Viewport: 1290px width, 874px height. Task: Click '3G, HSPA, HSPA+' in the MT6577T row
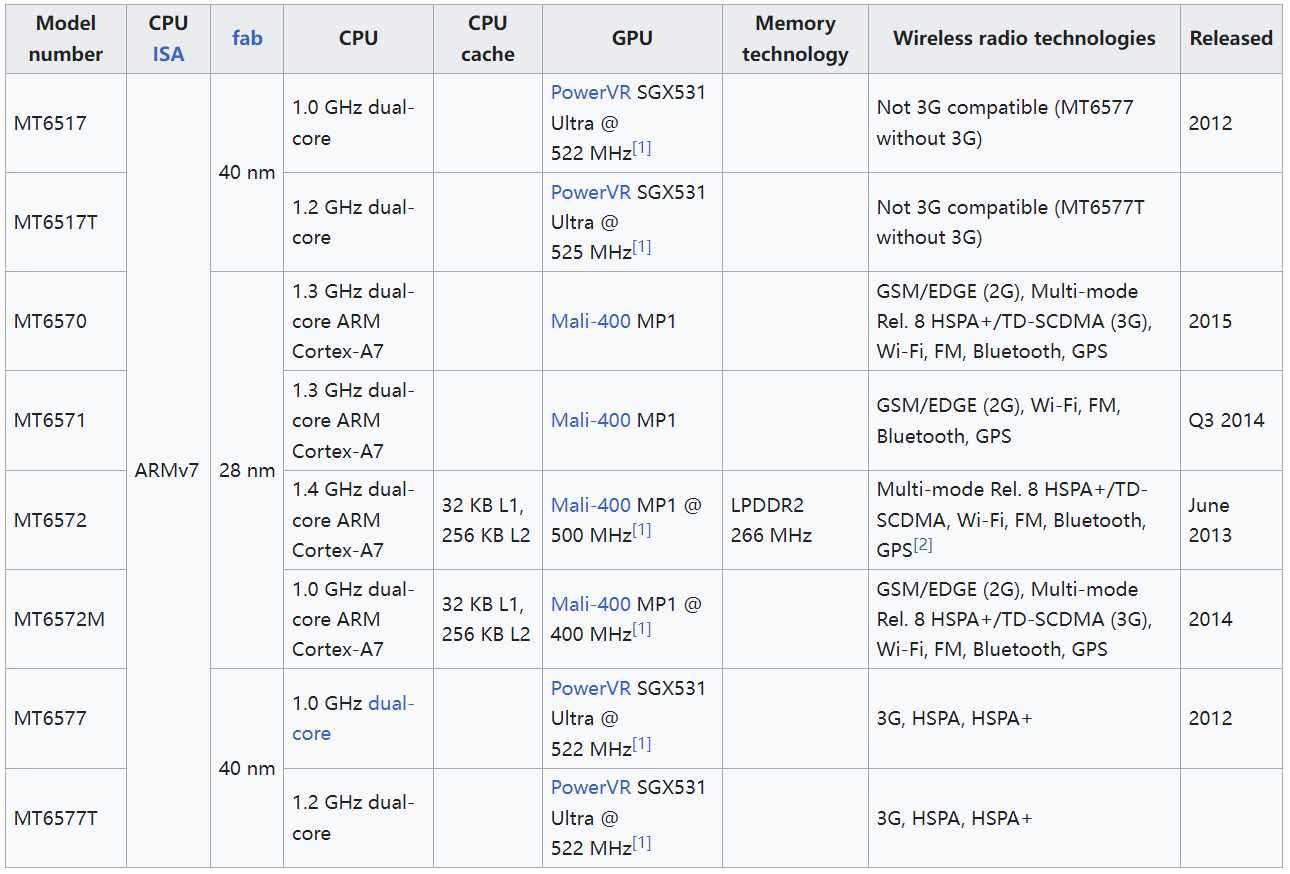click(x=1024, y=818)
